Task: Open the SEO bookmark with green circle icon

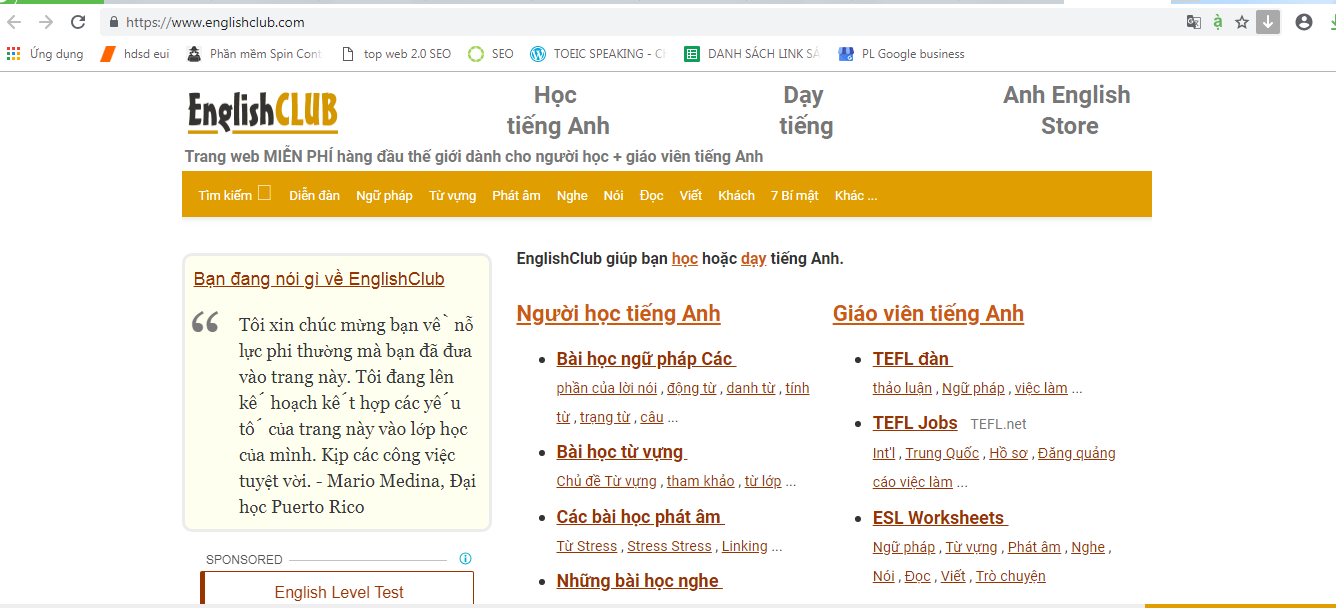Action: pyautogui.click(x=491, y=54)
